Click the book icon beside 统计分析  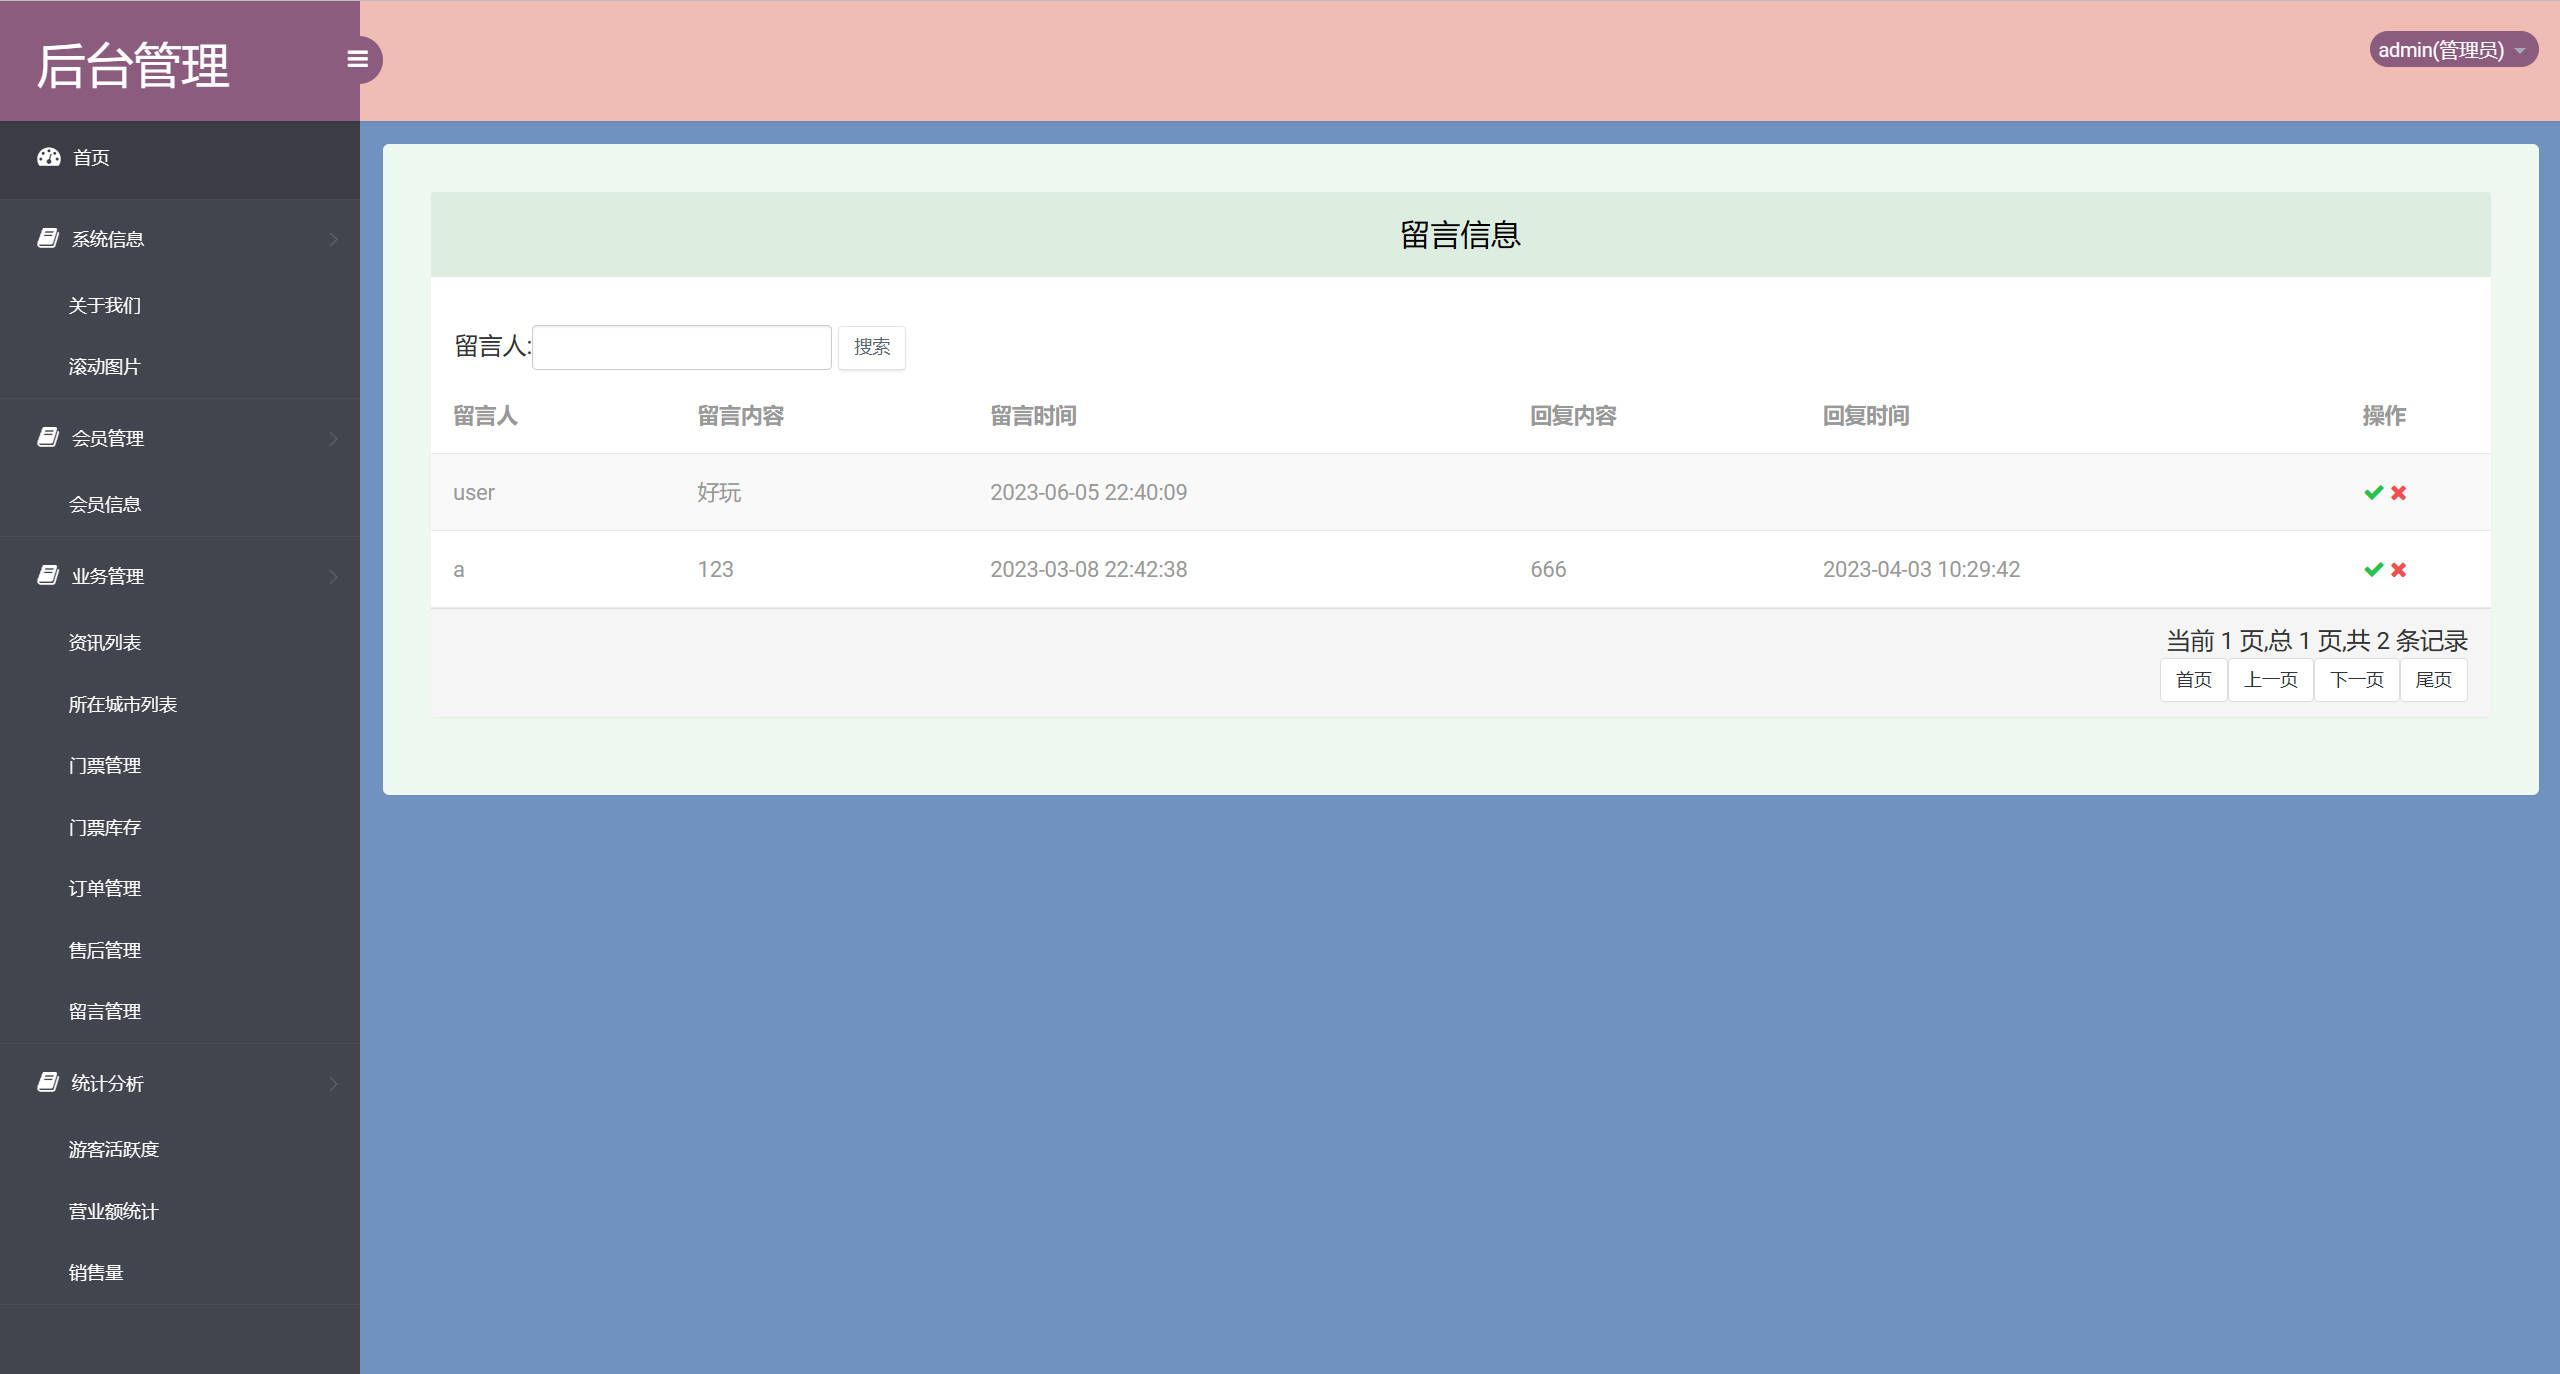(x=47, y=1083)
